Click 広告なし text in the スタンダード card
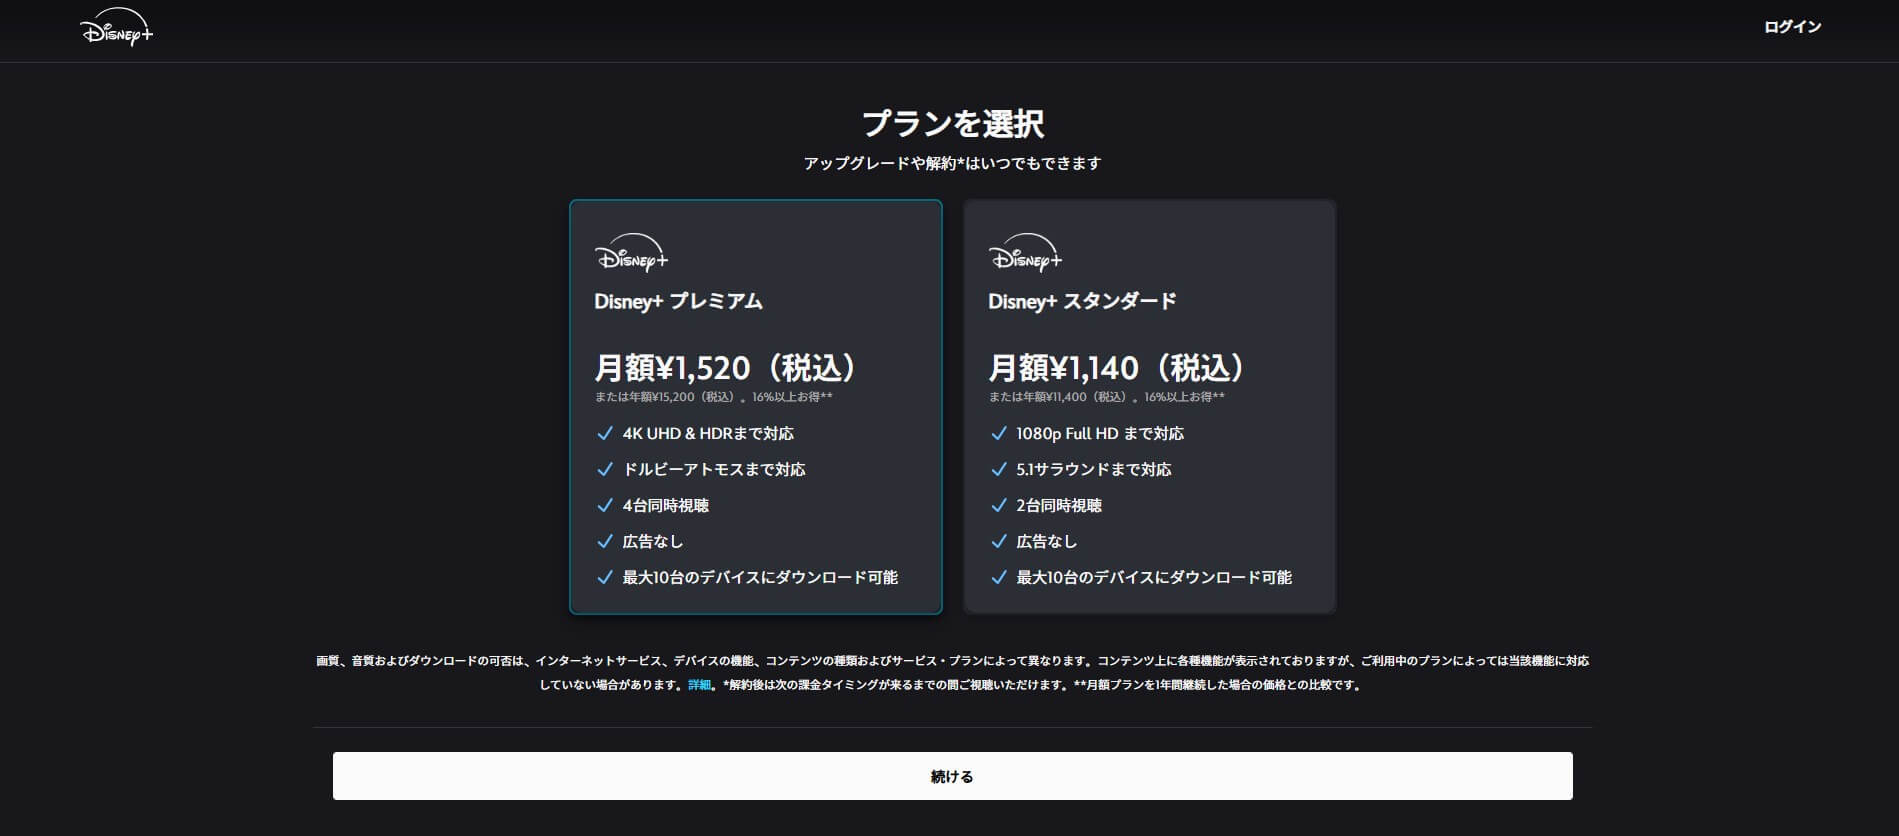 [x=1047, y=541]
